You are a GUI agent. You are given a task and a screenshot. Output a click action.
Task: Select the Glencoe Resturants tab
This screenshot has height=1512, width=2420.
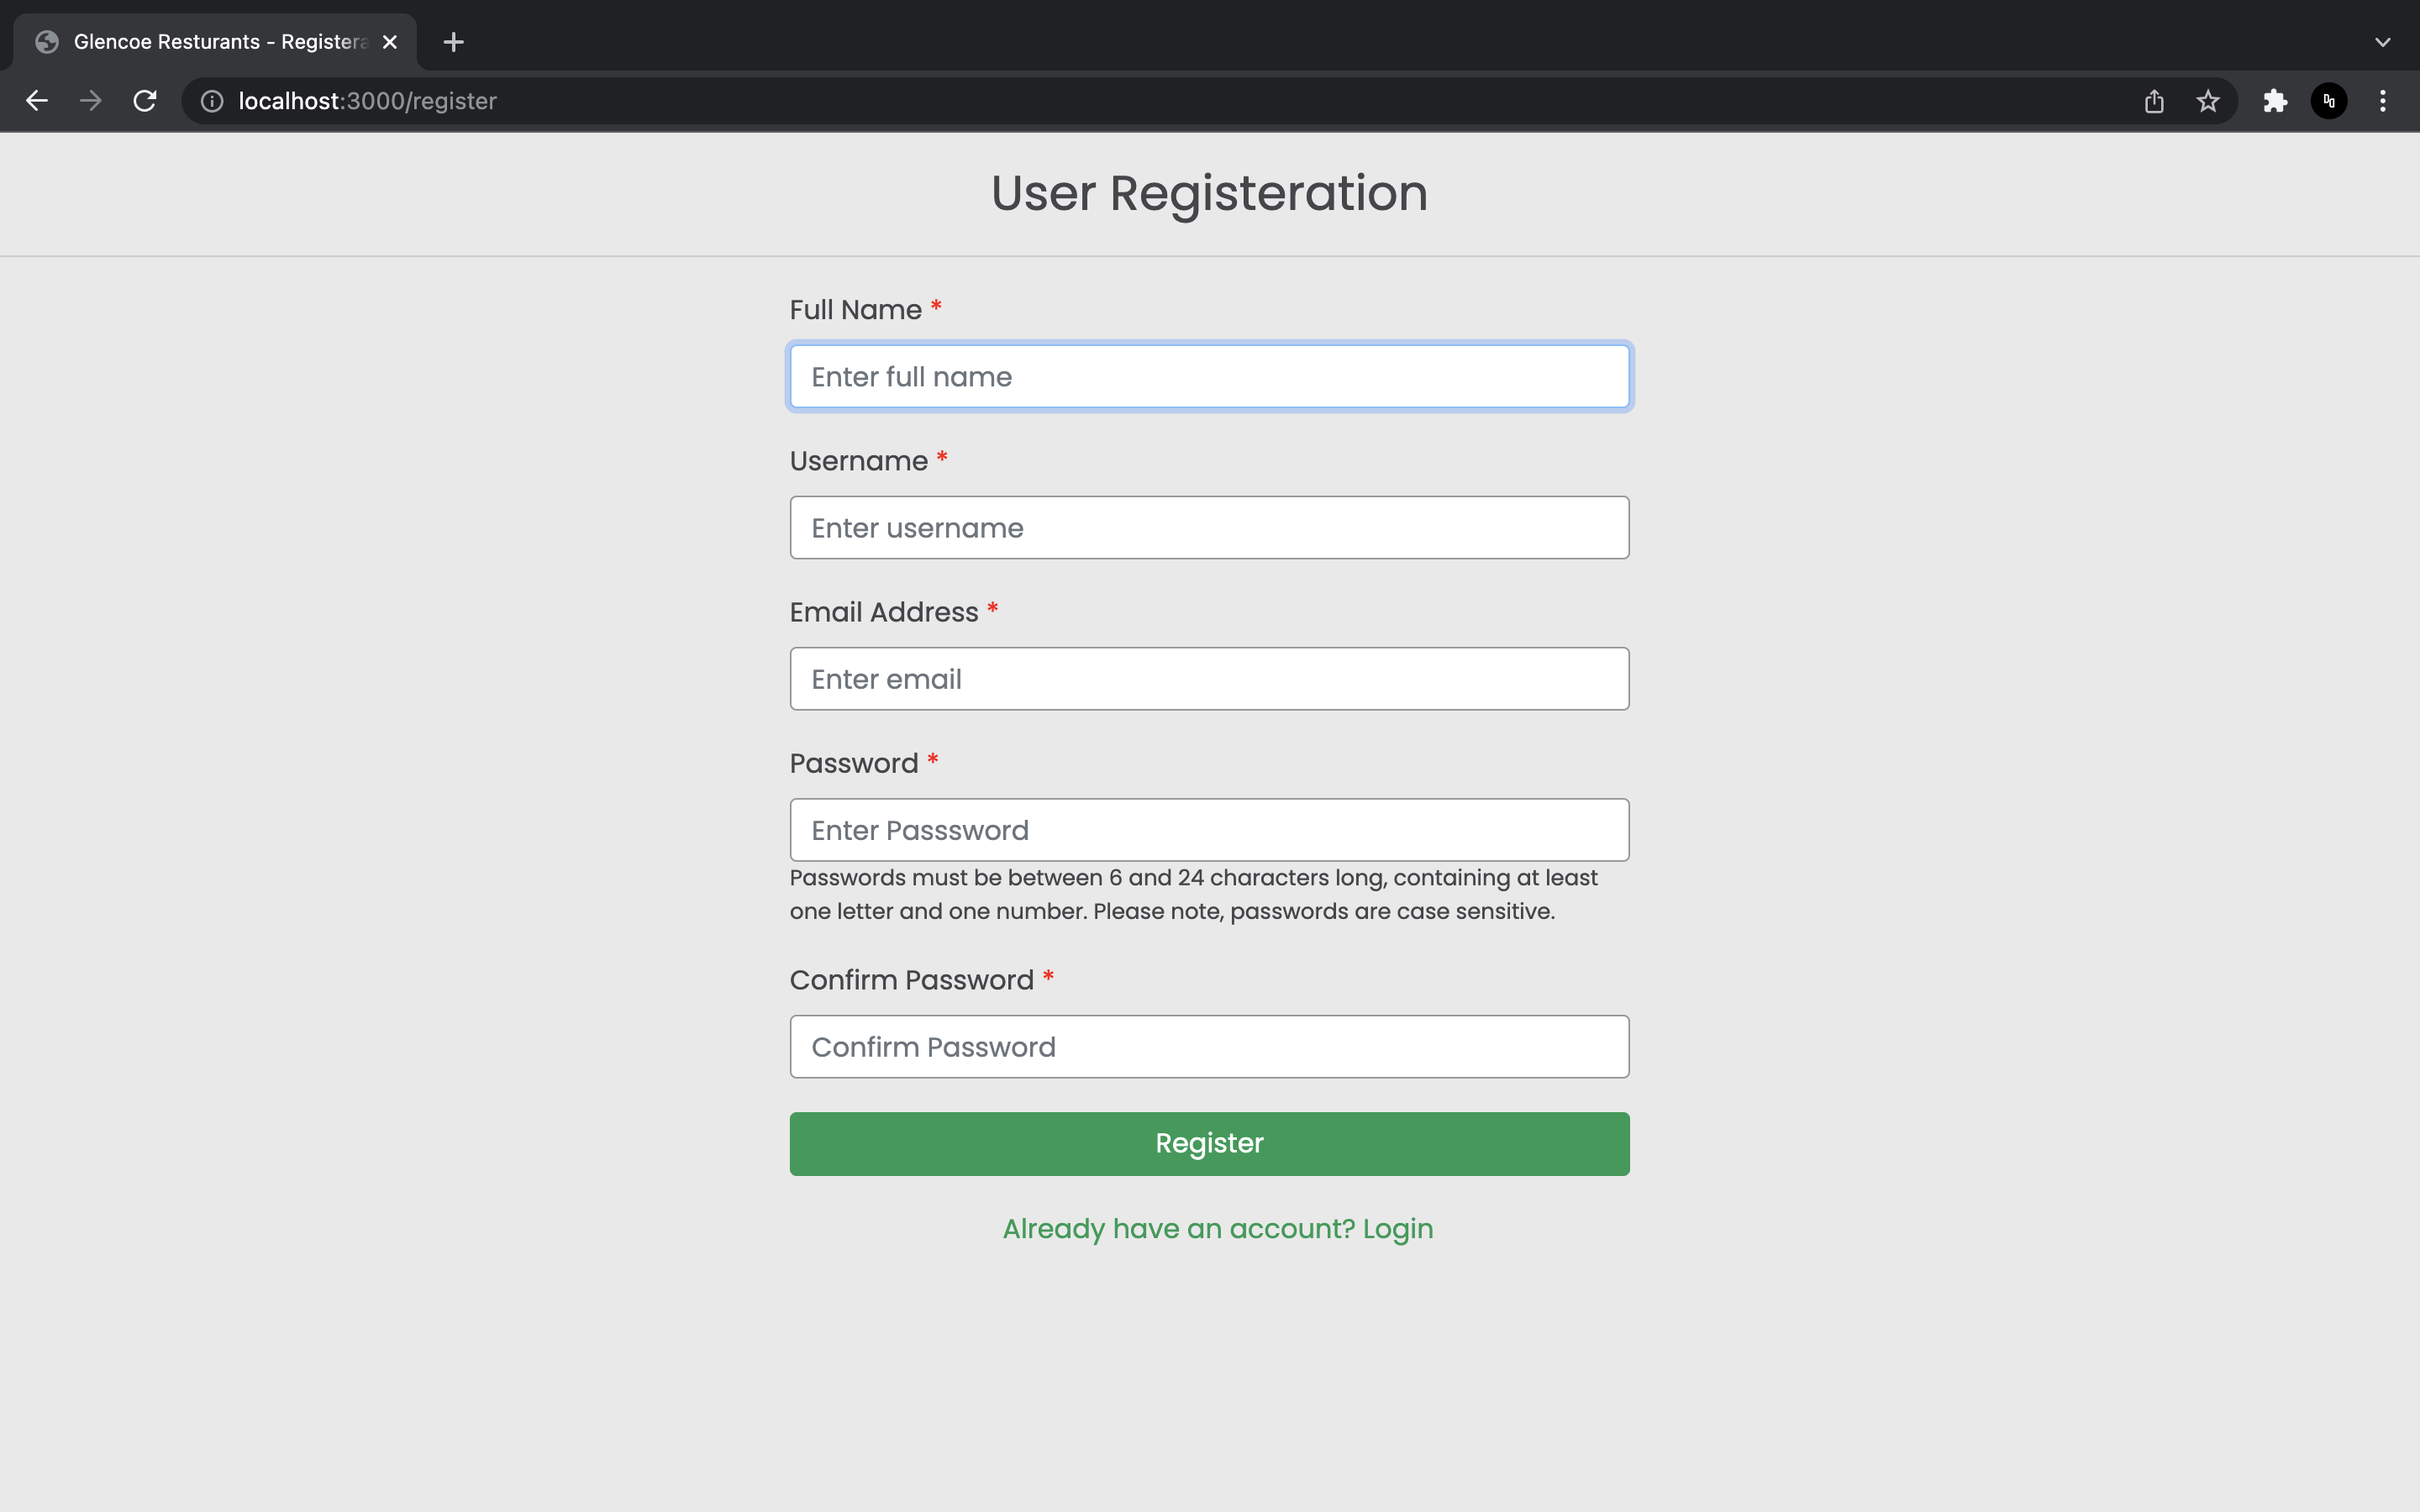coord(215,42)
